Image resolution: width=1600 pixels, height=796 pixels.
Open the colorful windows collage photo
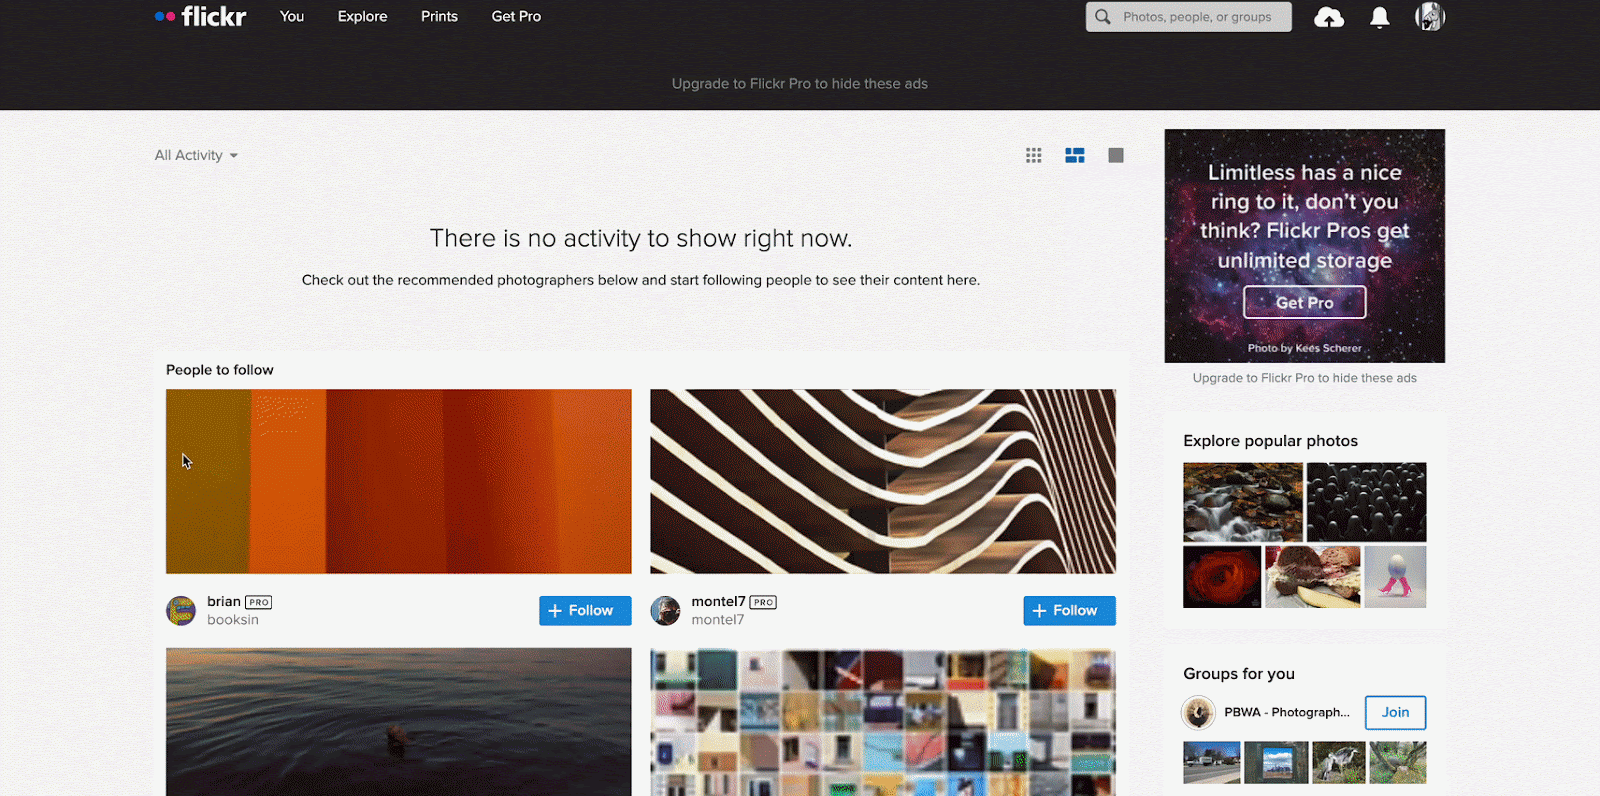coord(883,722)
